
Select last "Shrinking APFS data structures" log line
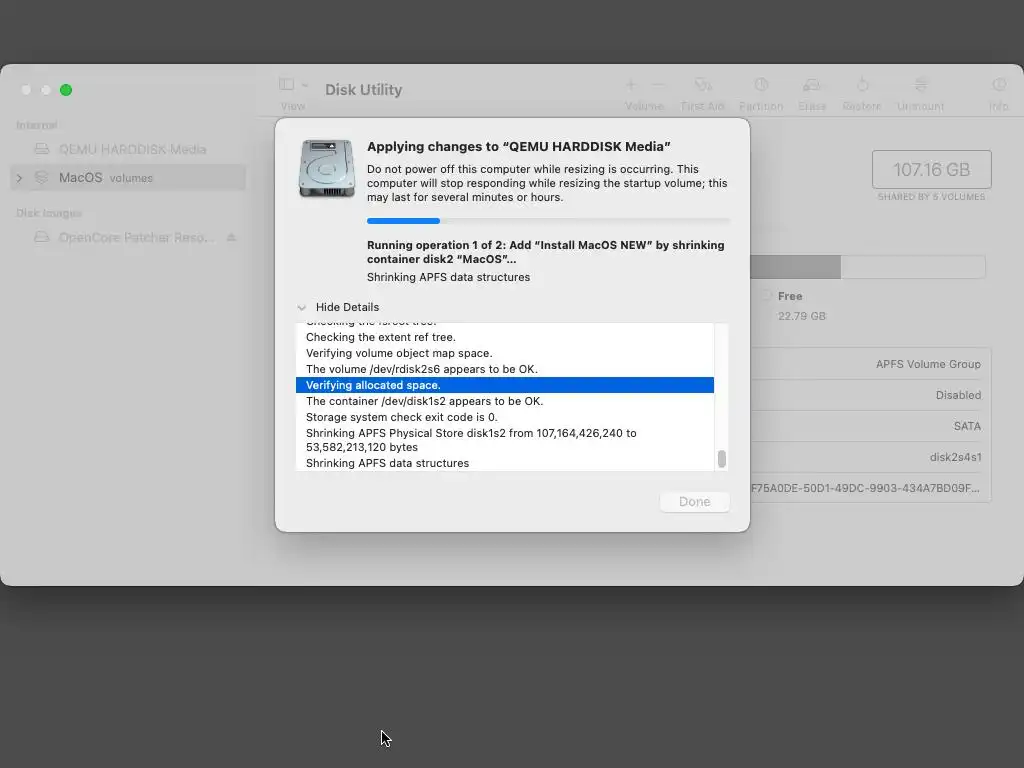[505, 463]
